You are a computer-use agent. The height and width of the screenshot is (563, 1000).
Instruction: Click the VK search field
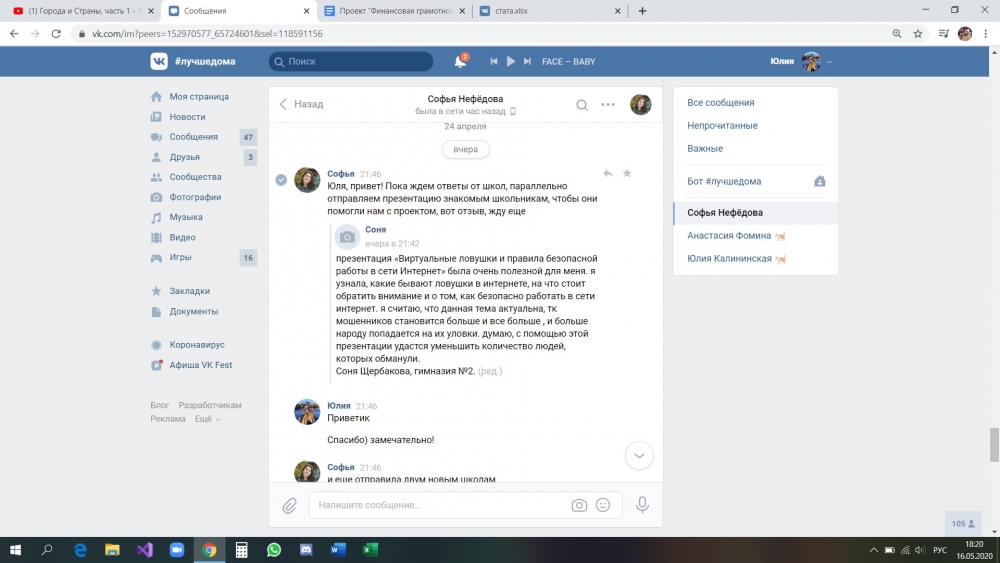point(351,61)
